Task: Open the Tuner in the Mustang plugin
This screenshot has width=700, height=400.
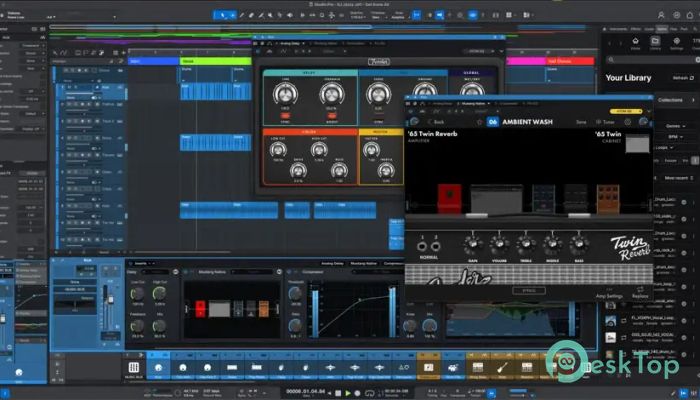Action: coord(605,122)
